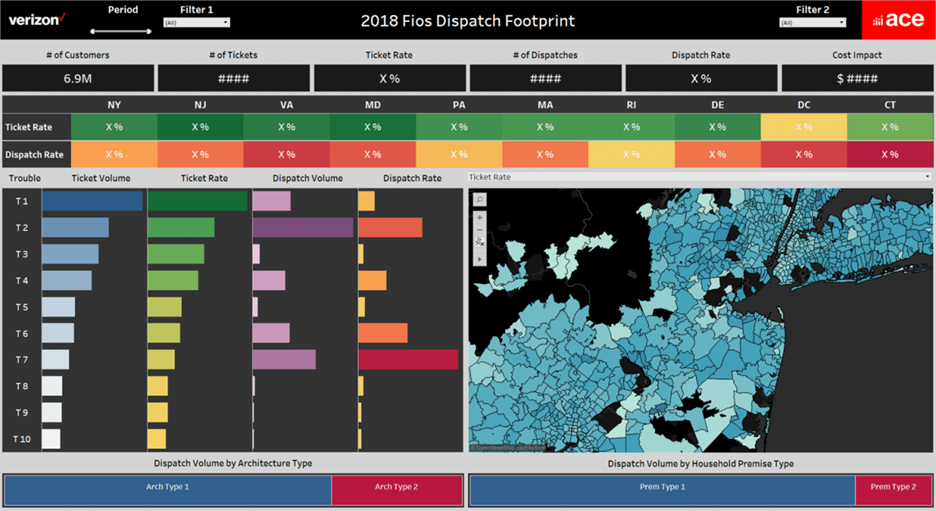Viewport: 936px width, 511px height.
Task: Open the Ticket Rate map measure selector
Action: (x=699, y=177)
